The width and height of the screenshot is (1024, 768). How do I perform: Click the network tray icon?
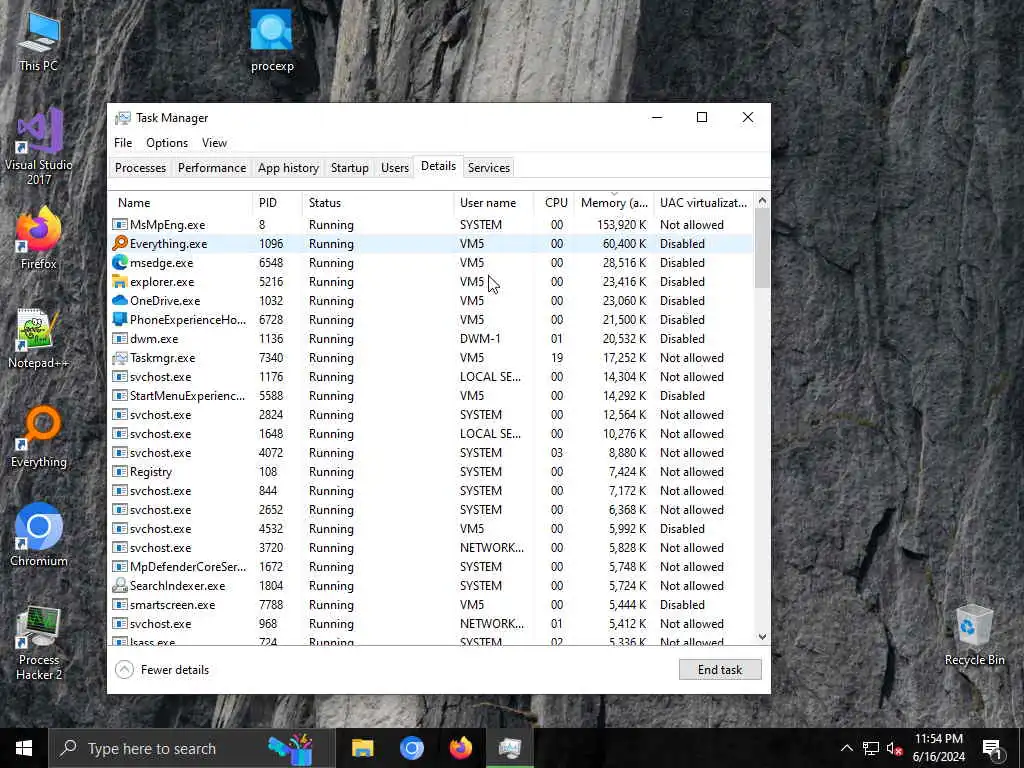click(871, 748)
